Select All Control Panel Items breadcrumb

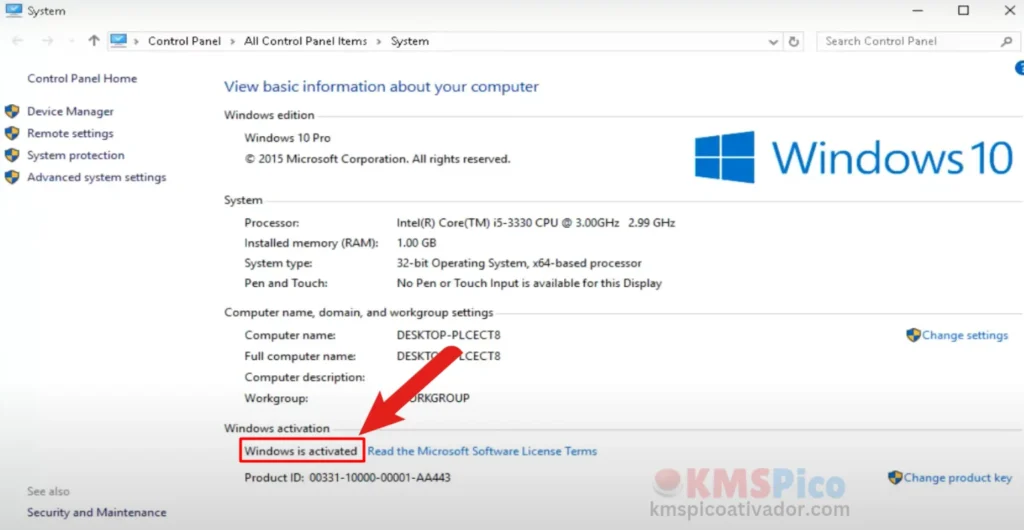[306, 41]
